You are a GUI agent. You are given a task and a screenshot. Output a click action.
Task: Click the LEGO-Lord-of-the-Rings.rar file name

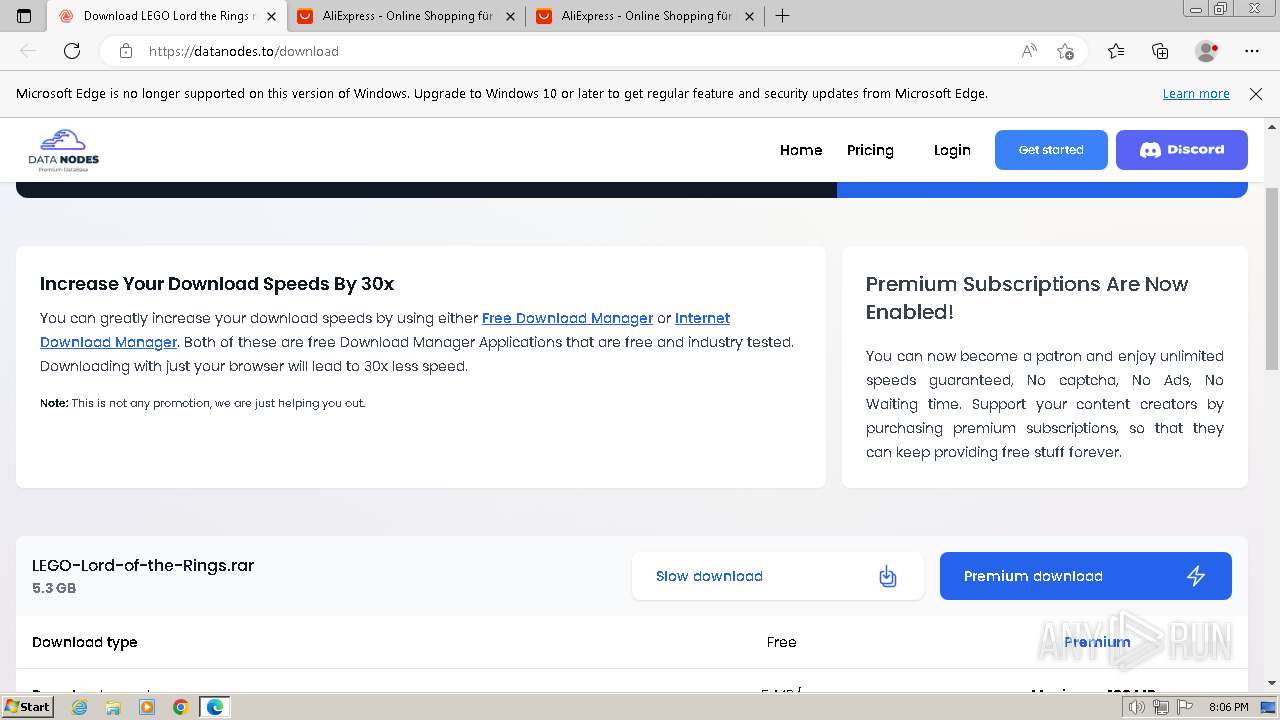point(143,565)
